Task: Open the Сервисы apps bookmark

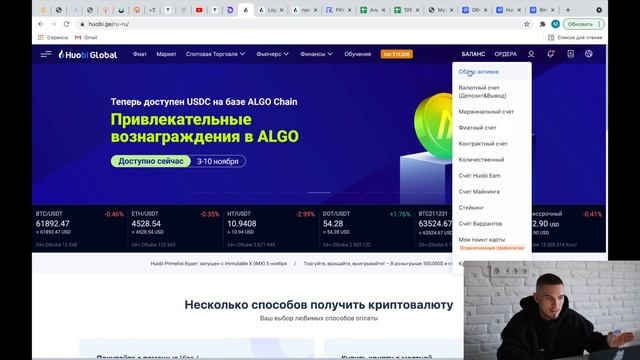Action: pyautogui.click(x=53, y=38)
